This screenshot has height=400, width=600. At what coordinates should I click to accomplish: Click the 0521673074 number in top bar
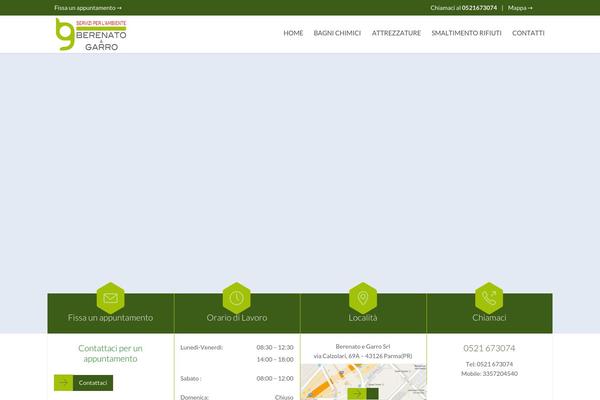(479, 8)
